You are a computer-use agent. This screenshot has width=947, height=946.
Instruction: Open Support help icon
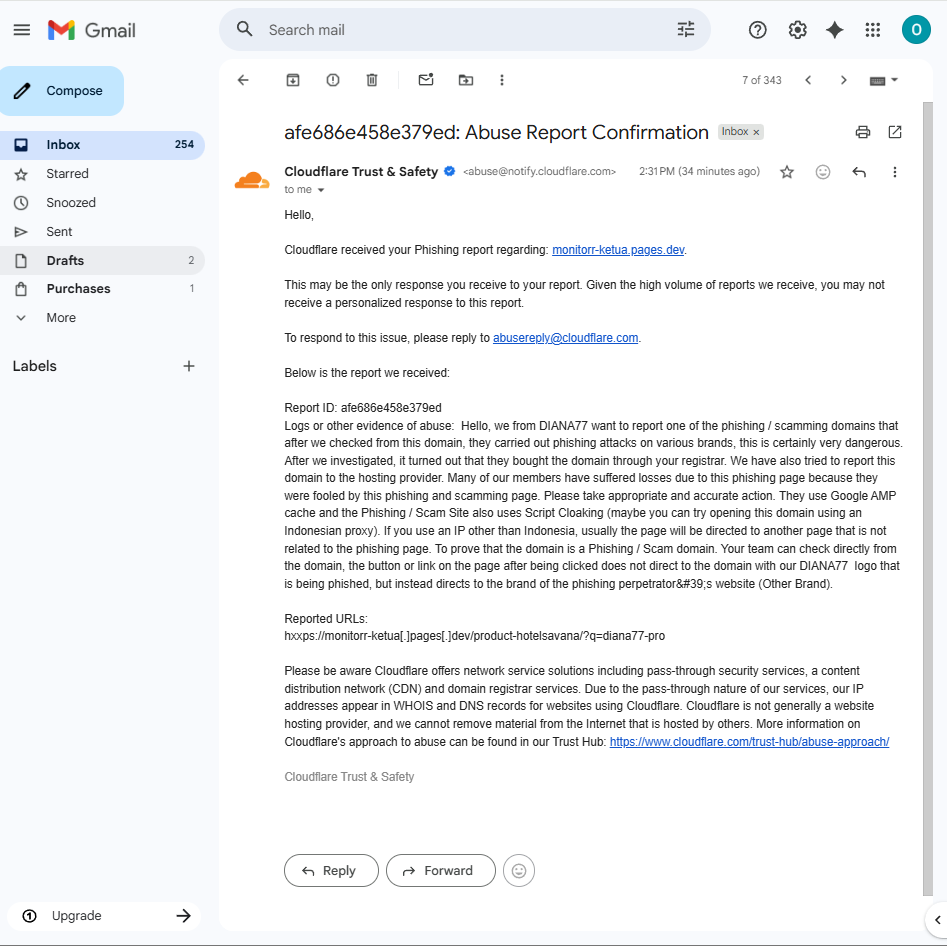pos(757,30)
